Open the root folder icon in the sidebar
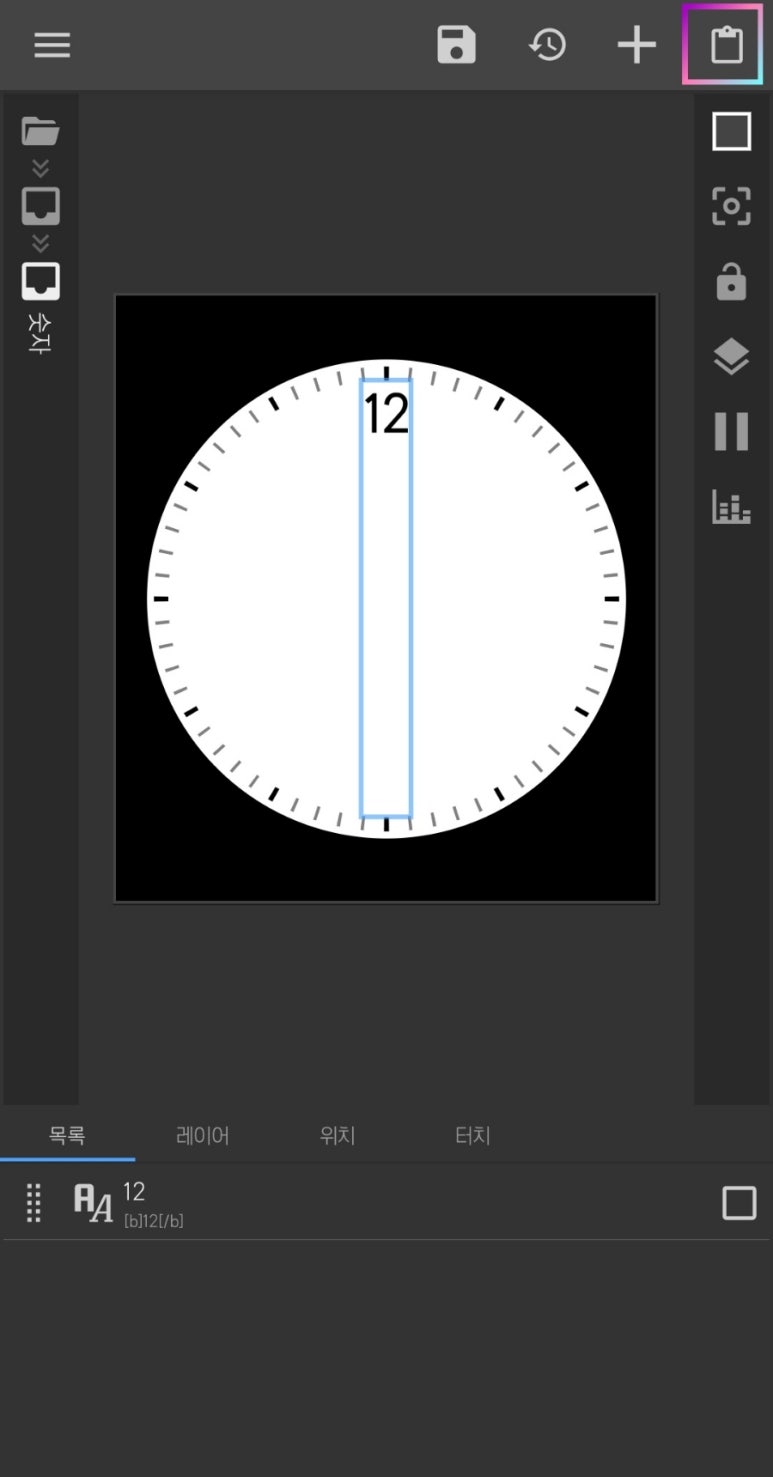The height and width of the screenshot is (1477, 773). tap(41, 131)
